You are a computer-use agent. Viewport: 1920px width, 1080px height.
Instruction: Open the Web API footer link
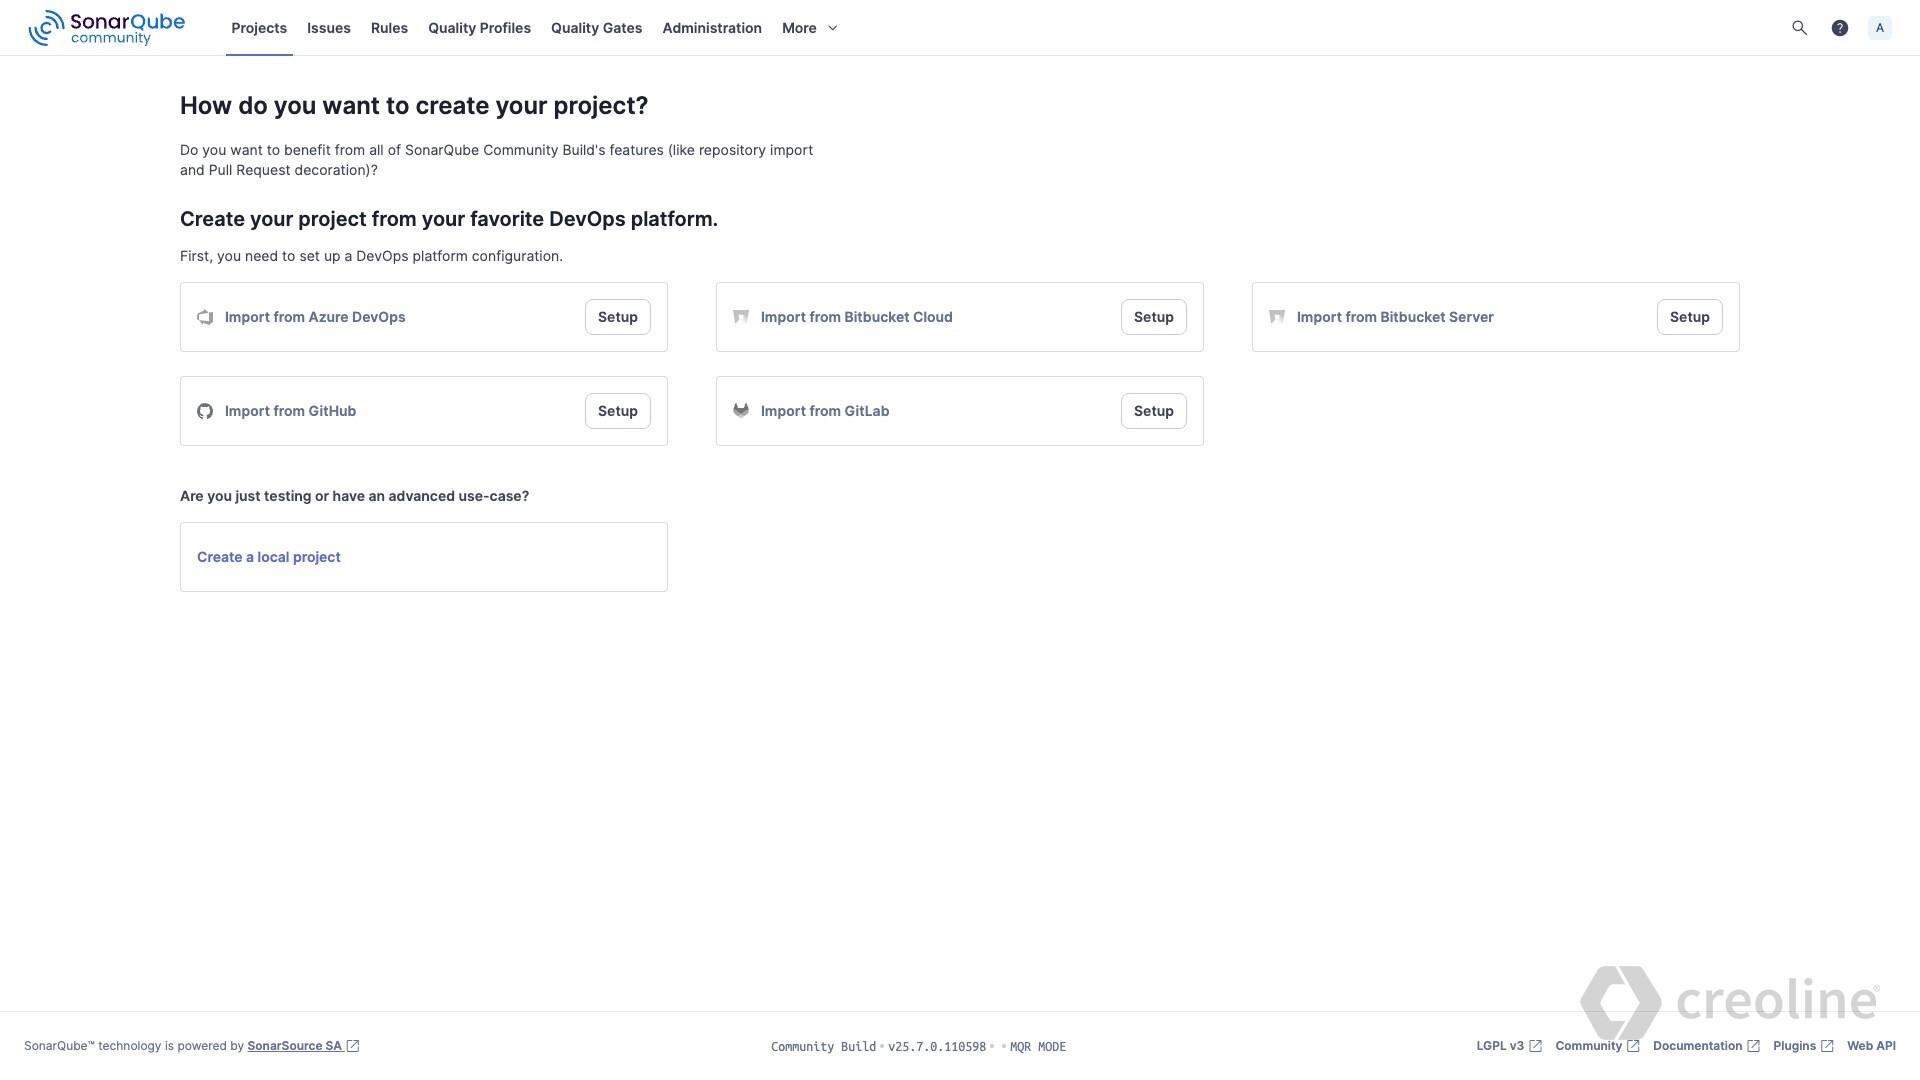pos(1871,1046)
